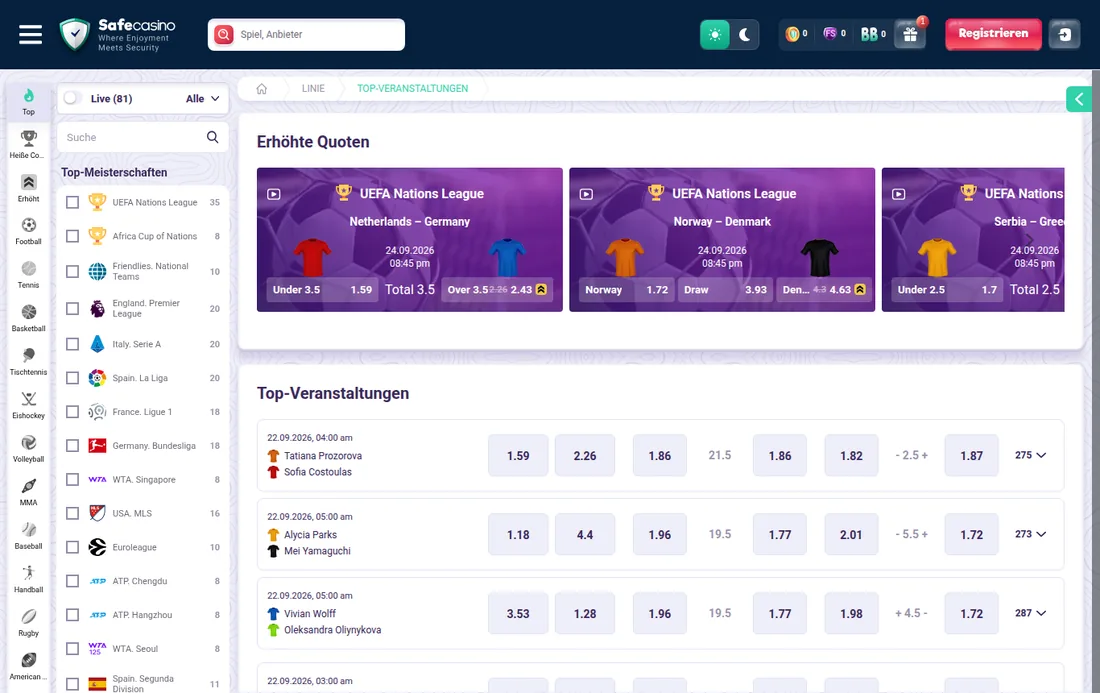This screenshot has height=693, width=1100.
Task: Select the Top flame sidebar item
Action: point(28,102)
